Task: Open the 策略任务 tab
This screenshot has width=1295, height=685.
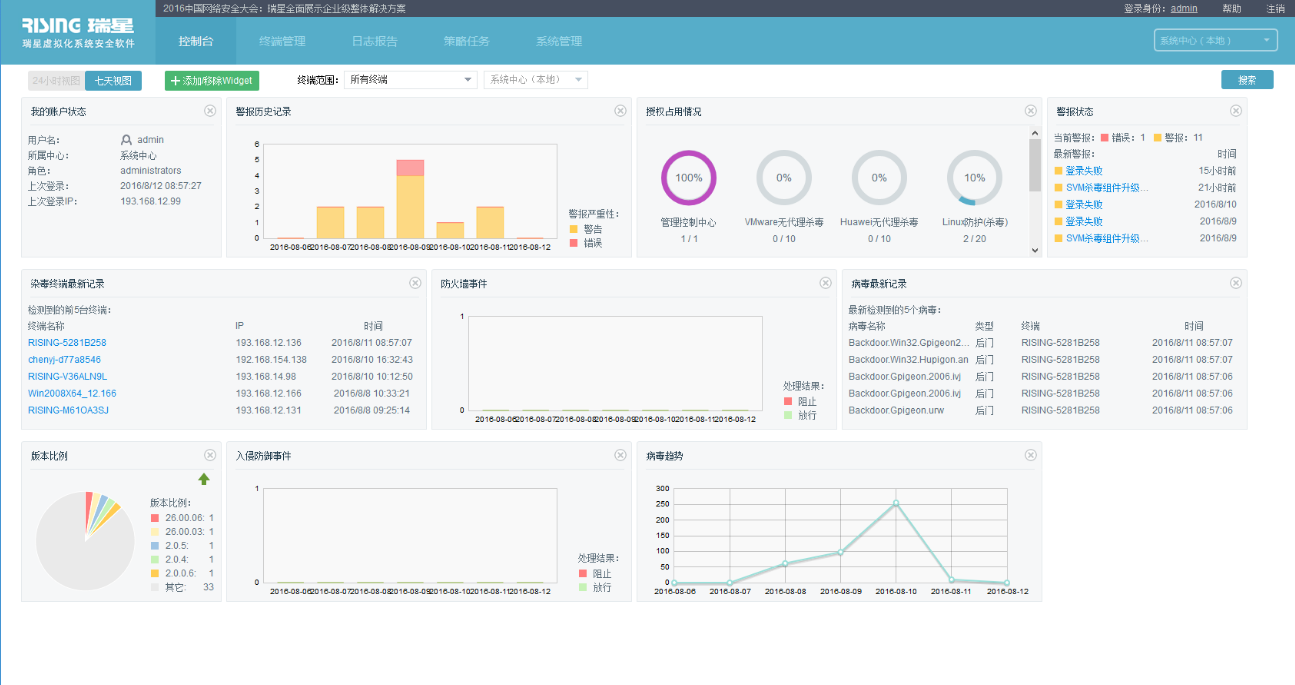Action: (x=467, y=41)
